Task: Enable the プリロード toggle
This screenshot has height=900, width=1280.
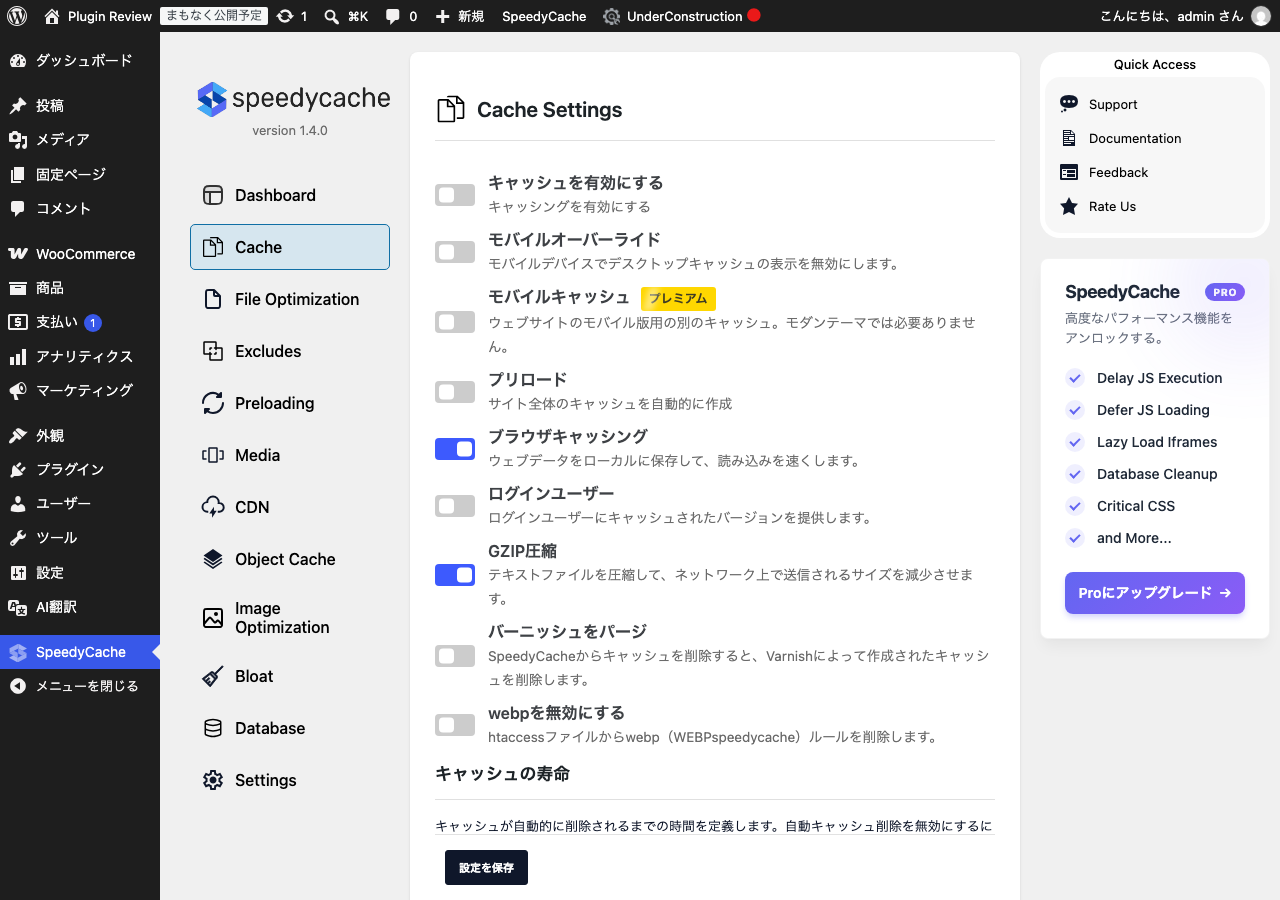Action: pos(455,392)
